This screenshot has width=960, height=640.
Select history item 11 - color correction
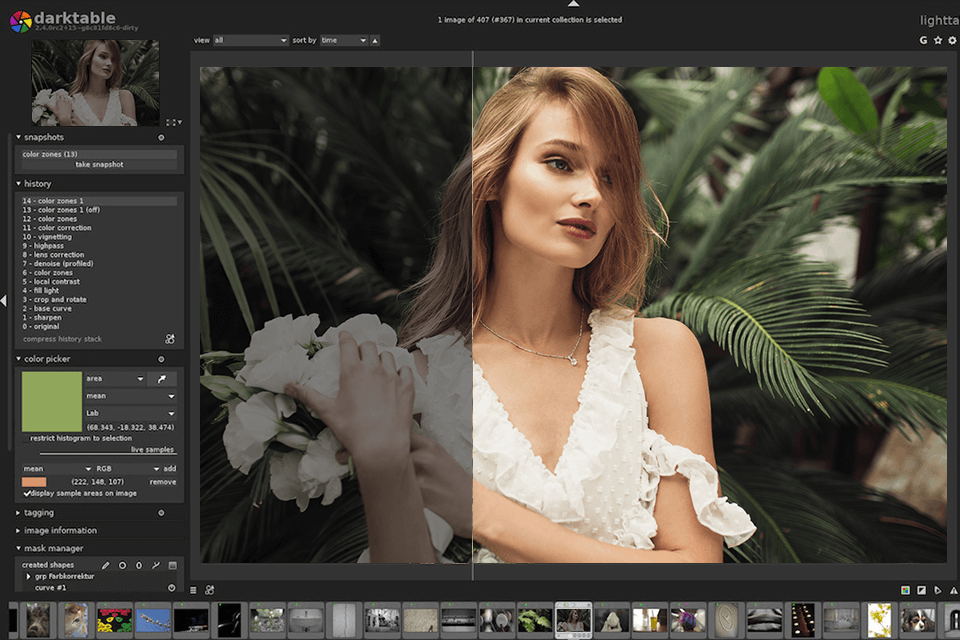(99, 228)
